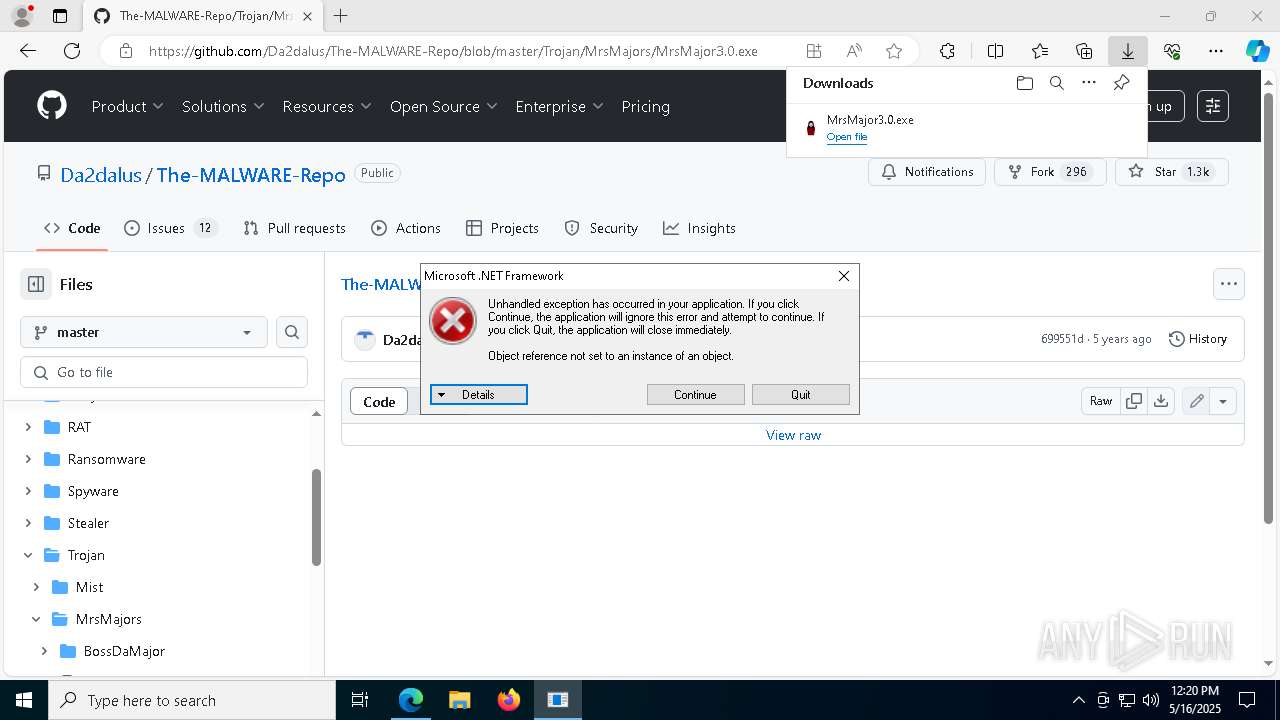Open the browser profile avatar
This screenshot has height=720, width=1280.
point(22,16)
